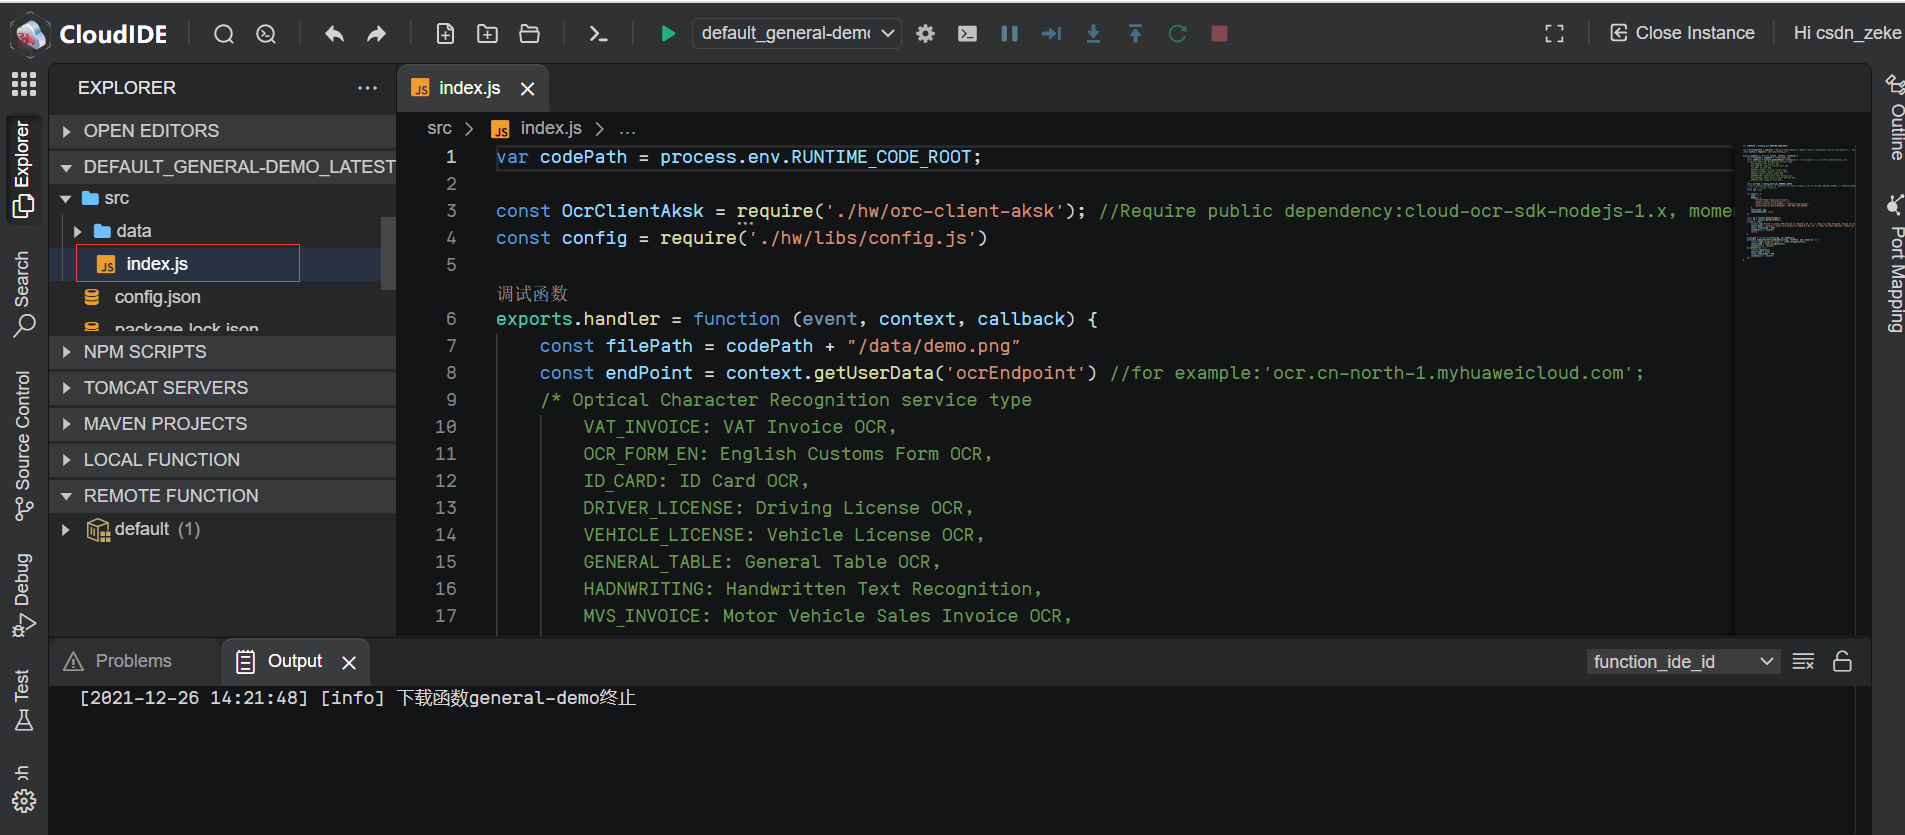
Task: Expand the NPM SCRIPTS section
Action: [145, 352]
